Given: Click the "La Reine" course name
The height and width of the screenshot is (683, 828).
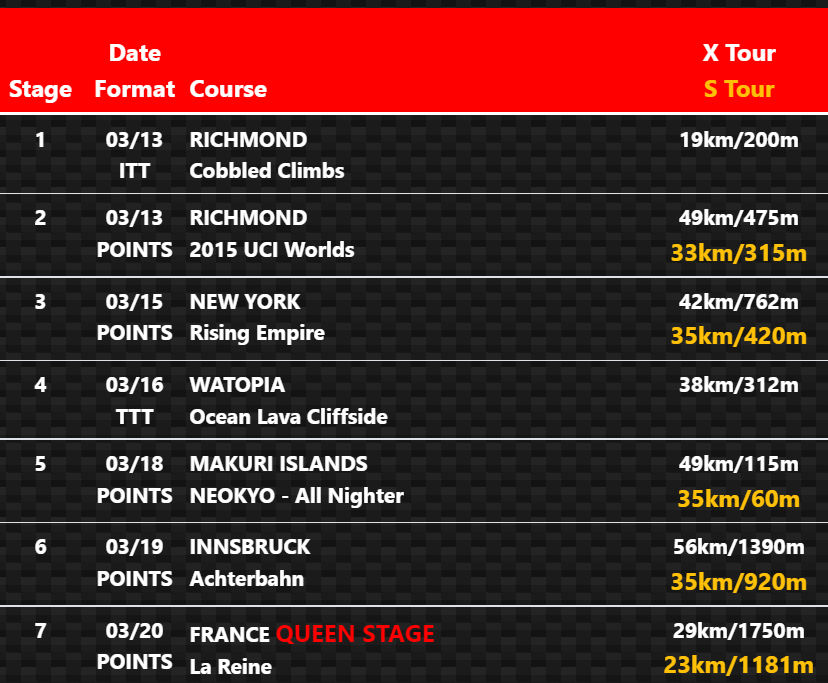Looking at the screenshot, I should 230,665.
